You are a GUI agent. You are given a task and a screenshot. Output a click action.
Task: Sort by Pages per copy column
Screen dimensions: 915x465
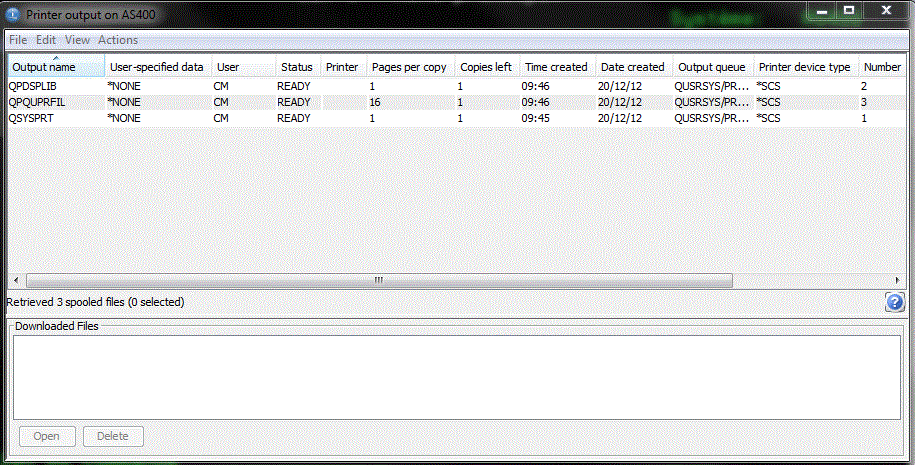point(409,67)
